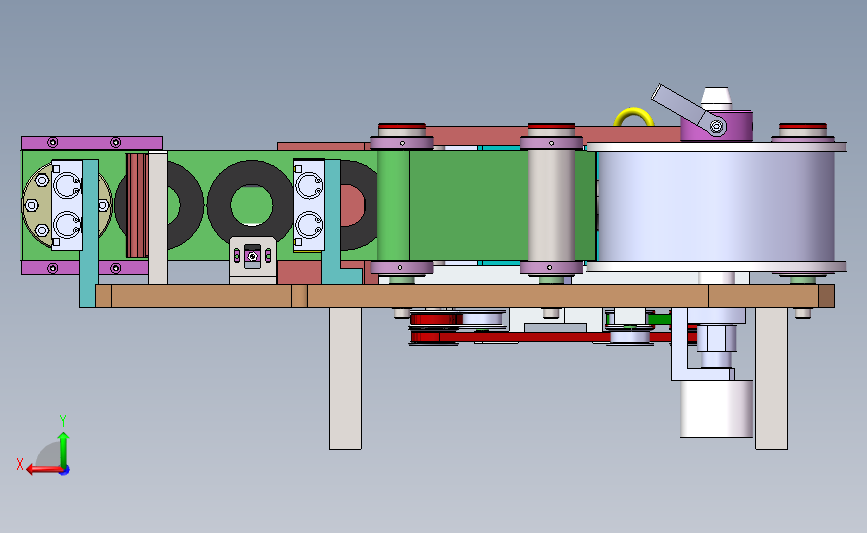Click the blue Z axis dot of triad
867x533 pixels.
pos(65,470)
